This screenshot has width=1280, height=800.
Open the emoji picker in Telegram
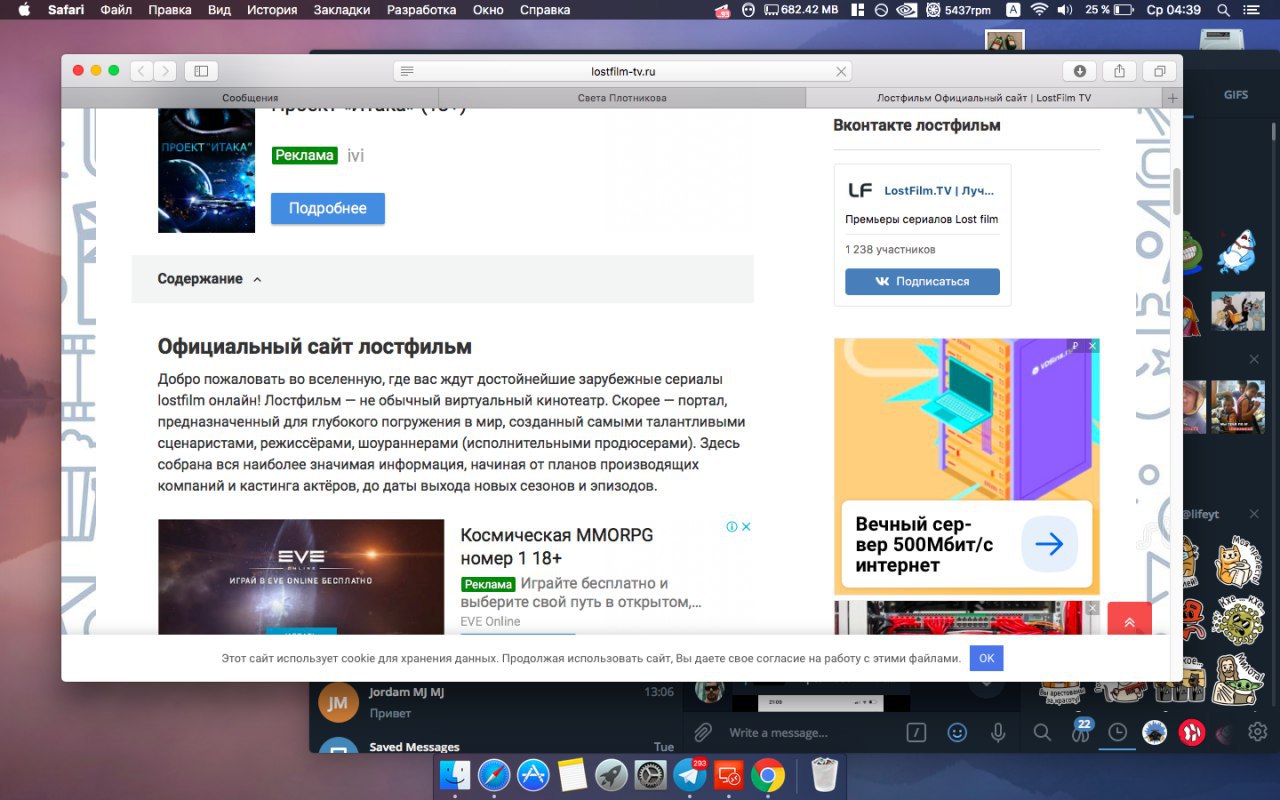point(957,732)
